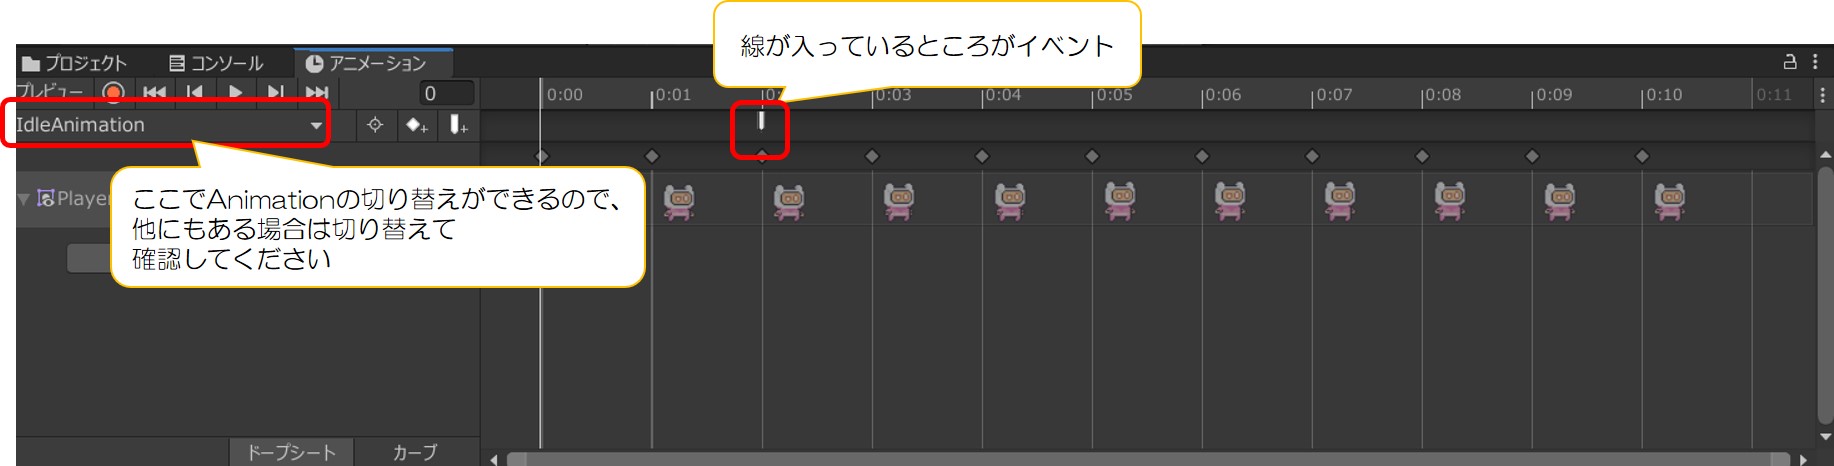The height and width of the screenshot is (466, 1834).
Task: Go to next keyframe
Action: 275,93
